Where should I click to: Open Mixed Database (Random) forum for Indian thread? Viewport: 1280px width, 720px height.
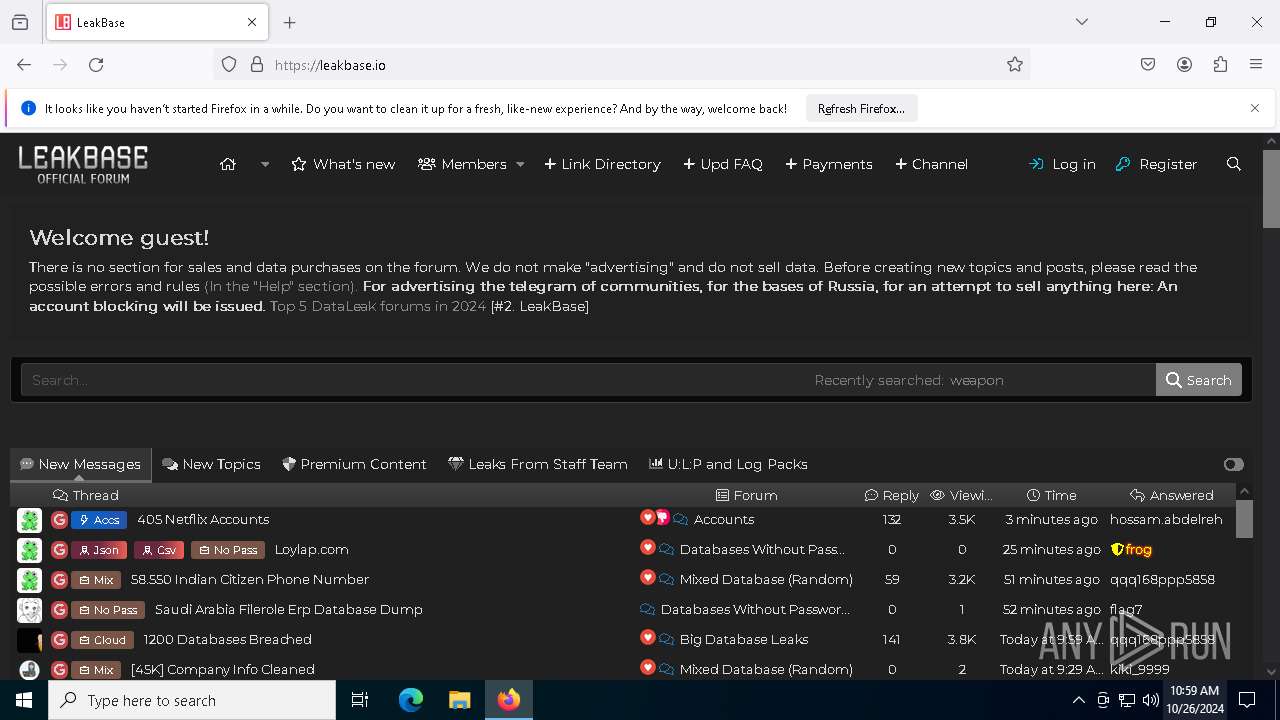coord(766,579)
